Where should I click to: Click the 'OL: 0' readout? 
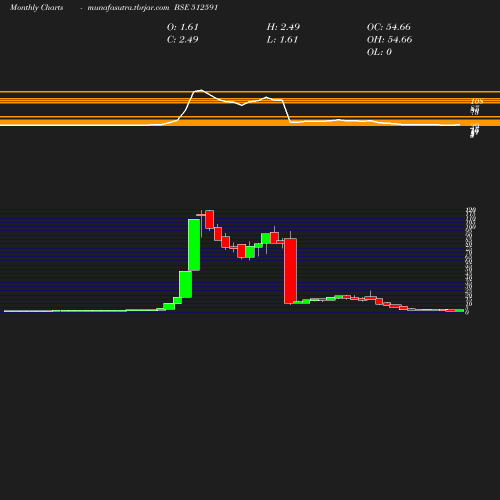pos(379,52)
